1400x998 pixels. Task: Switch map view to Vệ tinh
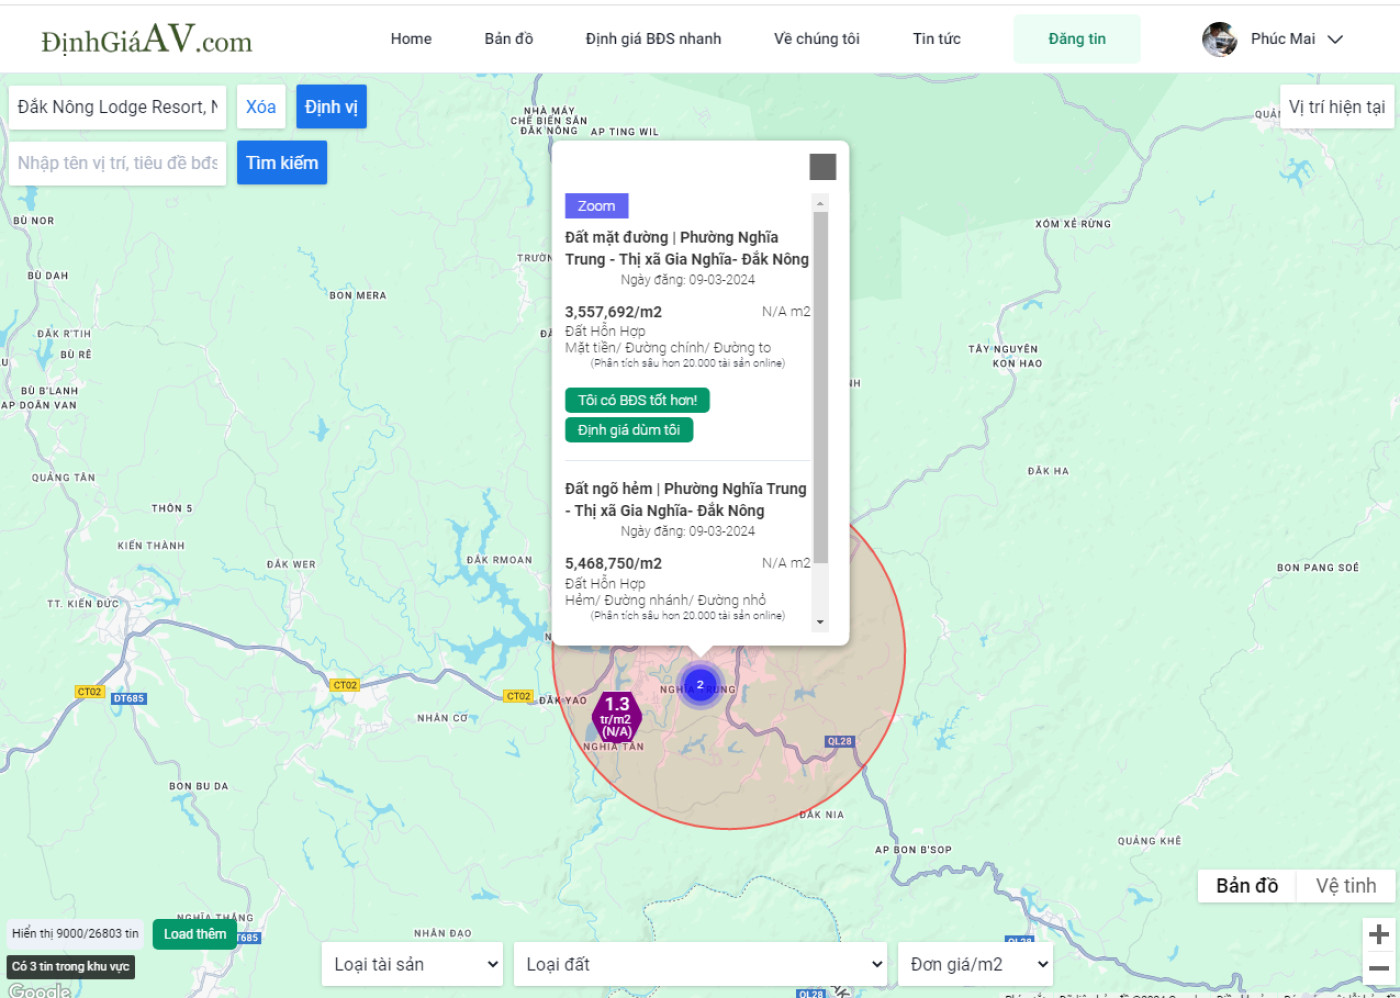pos(1345,886)
